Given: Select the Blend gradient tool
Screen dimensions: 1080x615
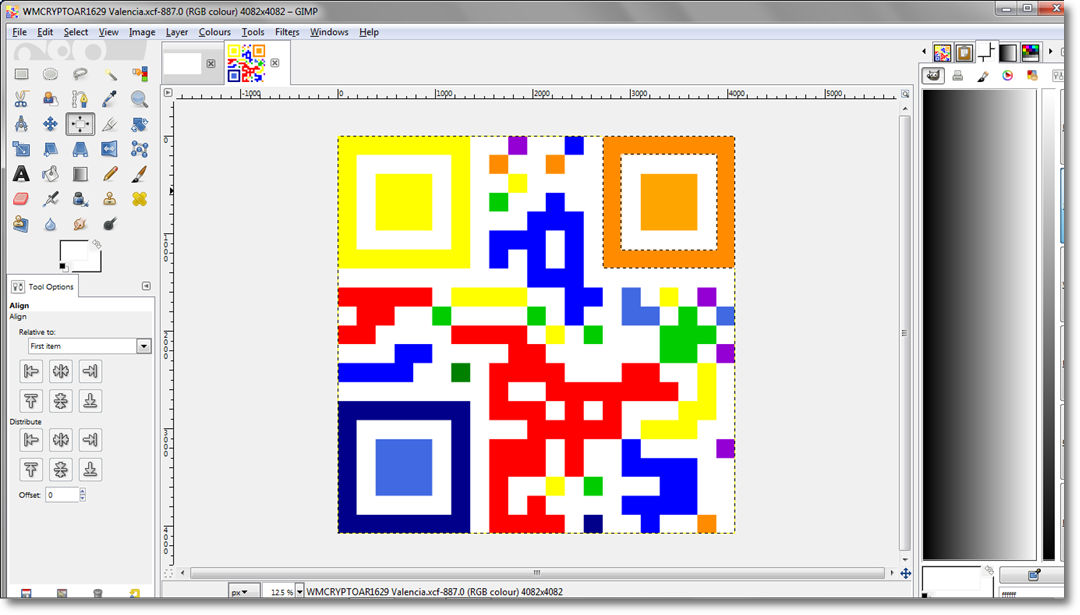Looking at the screenshot, I should (80, 174).
